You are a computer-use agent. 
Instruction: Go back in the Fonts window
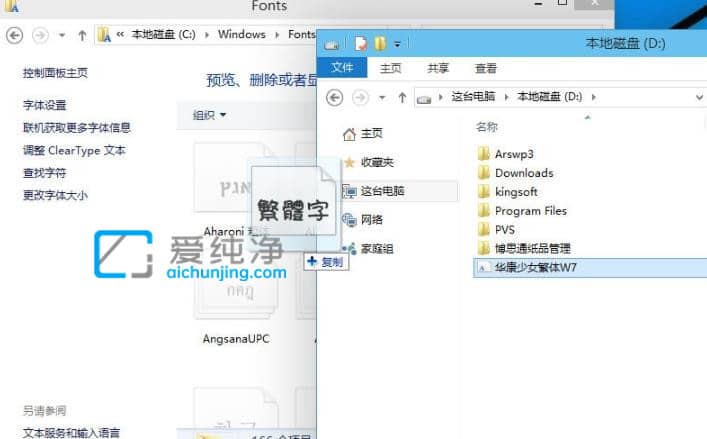pyautogui.click(x=14, y=35)
